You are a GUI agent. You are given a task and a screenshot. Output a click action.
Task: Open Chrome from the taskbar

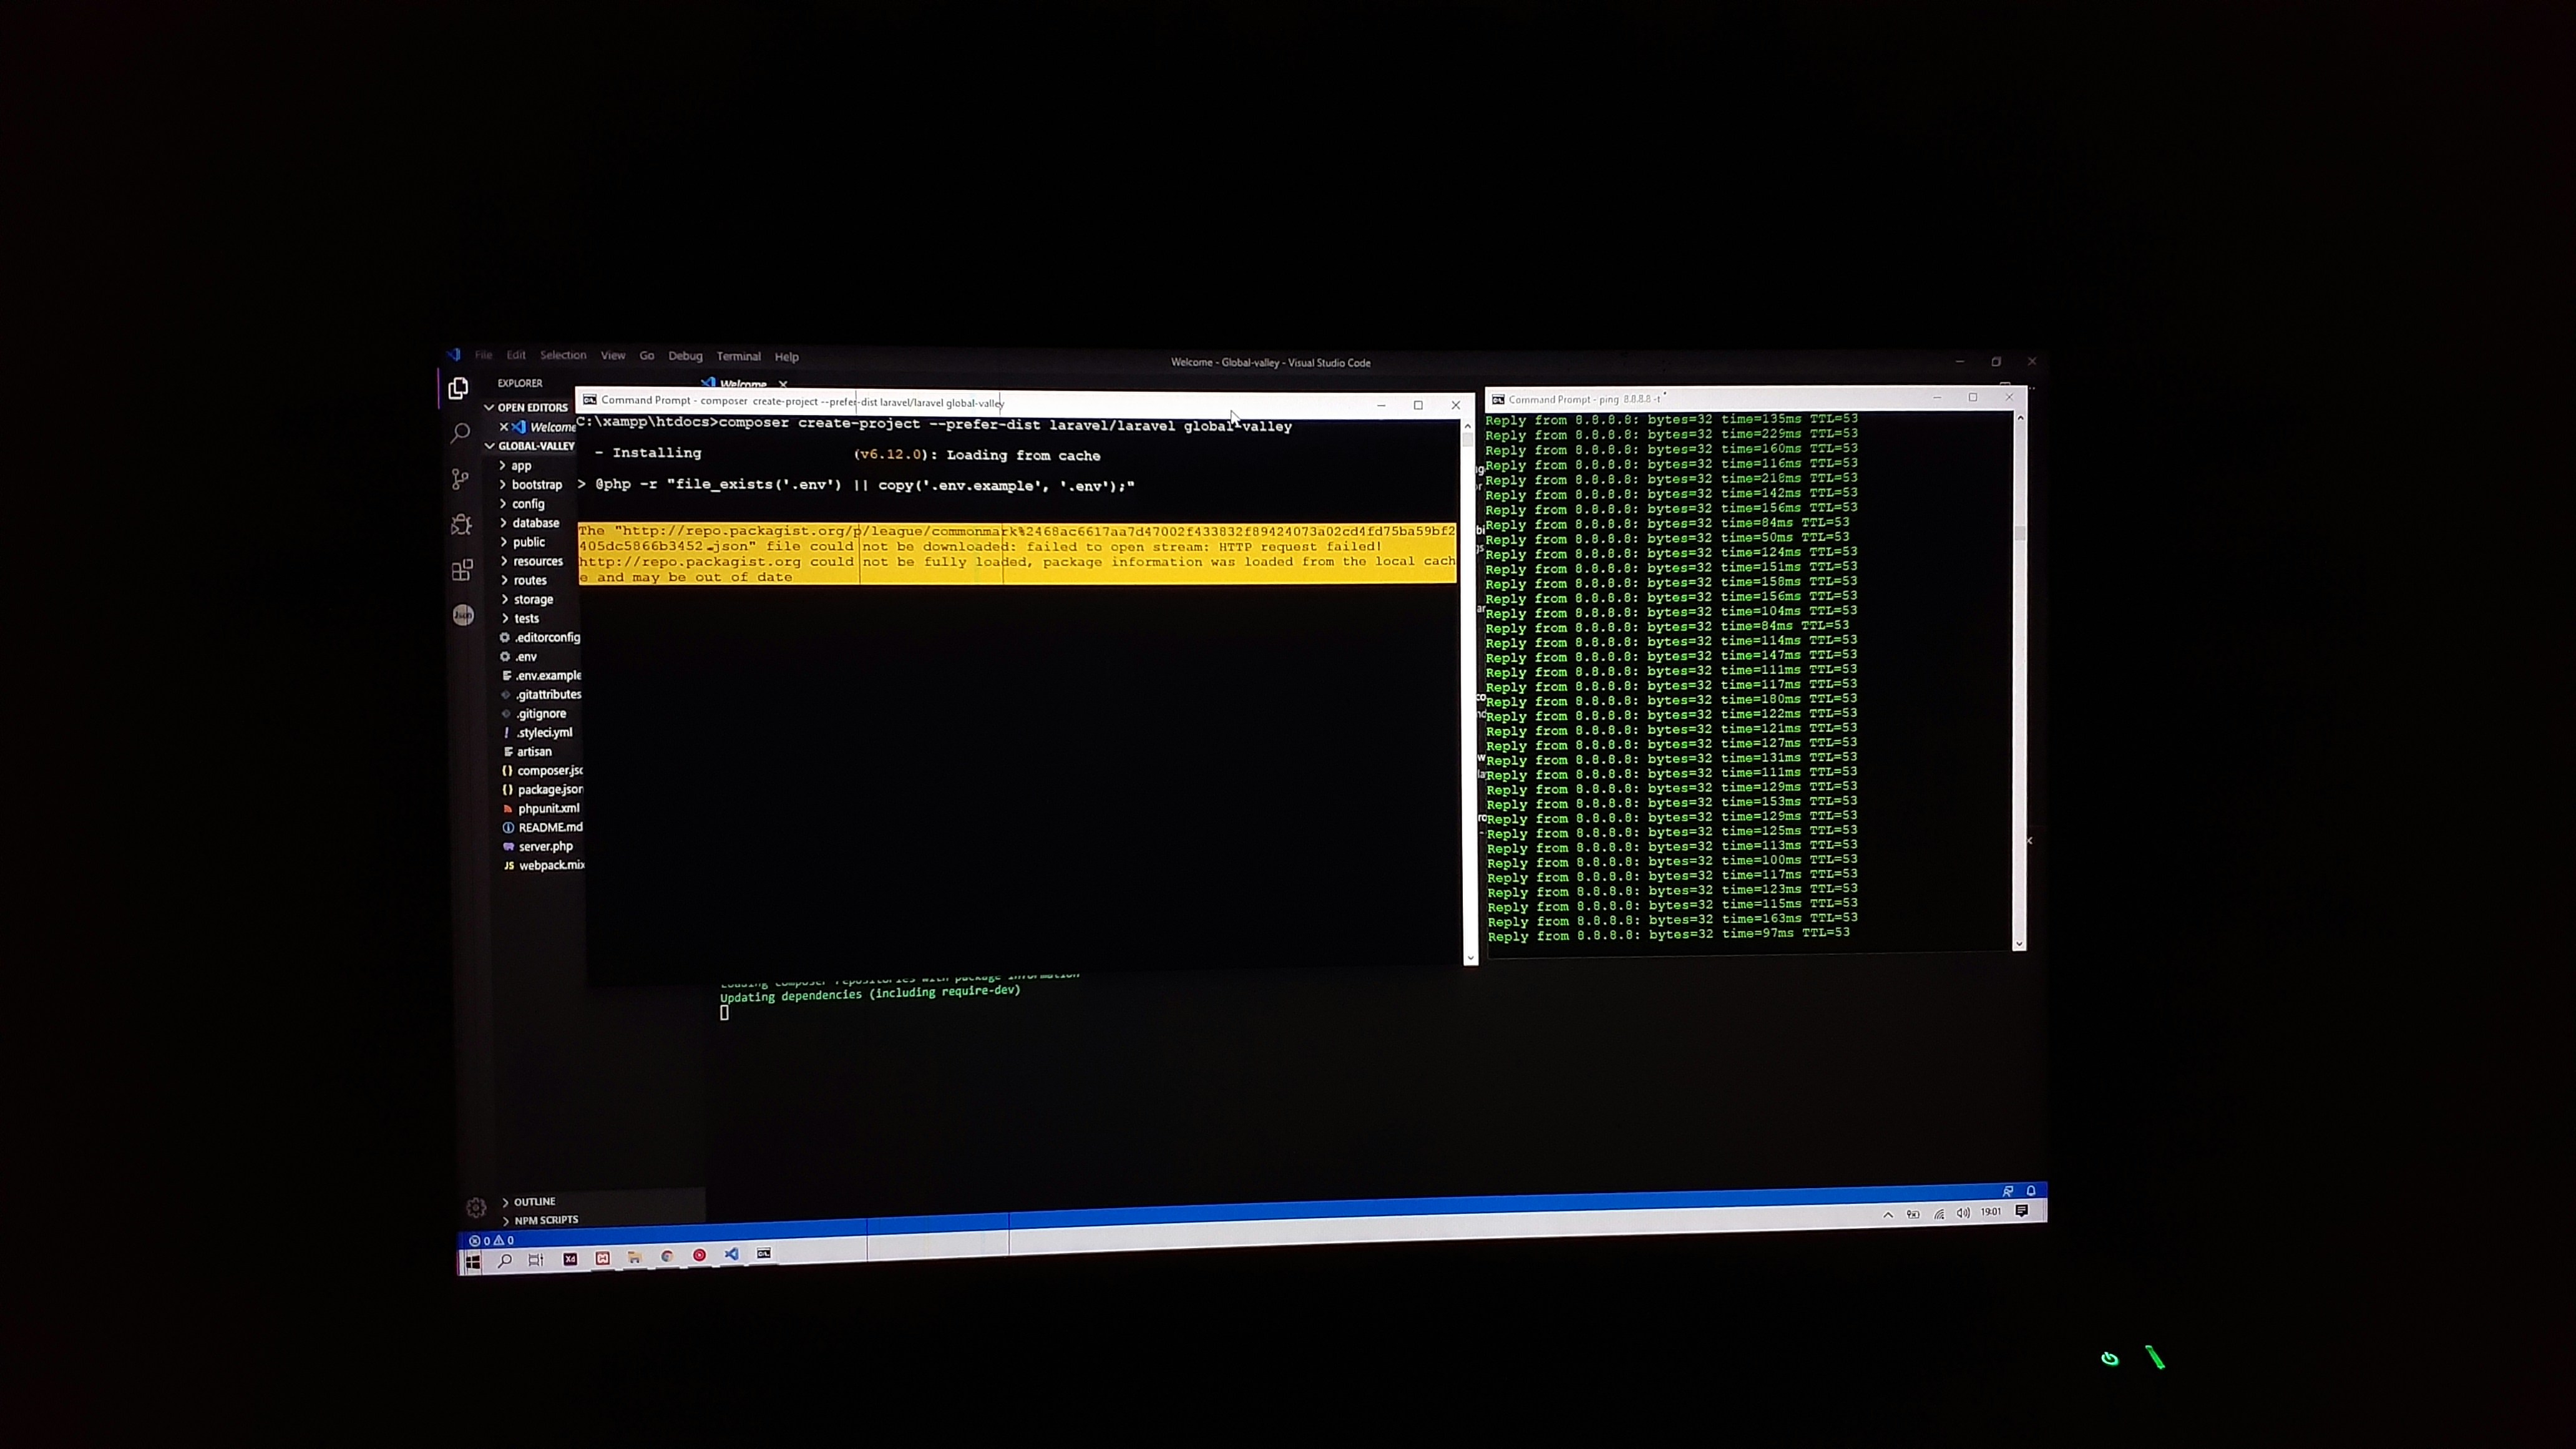(667, 1256)
